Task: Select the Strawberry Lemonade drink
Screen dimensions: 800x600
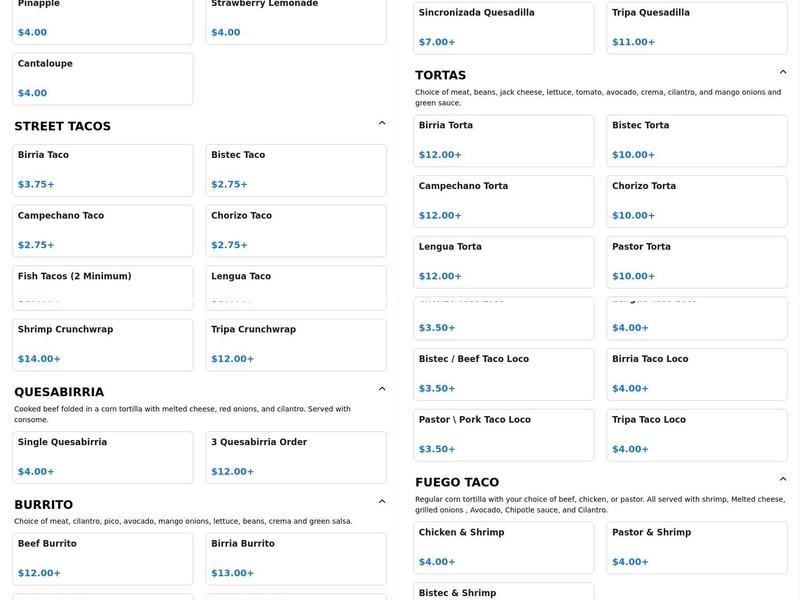Action: click(x=295, y=20)
